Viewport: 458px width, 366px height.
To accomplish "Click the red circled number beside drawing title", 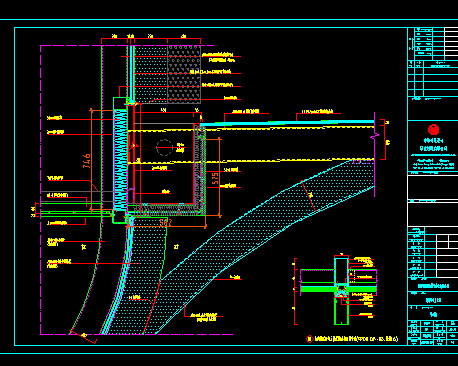I will [x=310, y=339].
